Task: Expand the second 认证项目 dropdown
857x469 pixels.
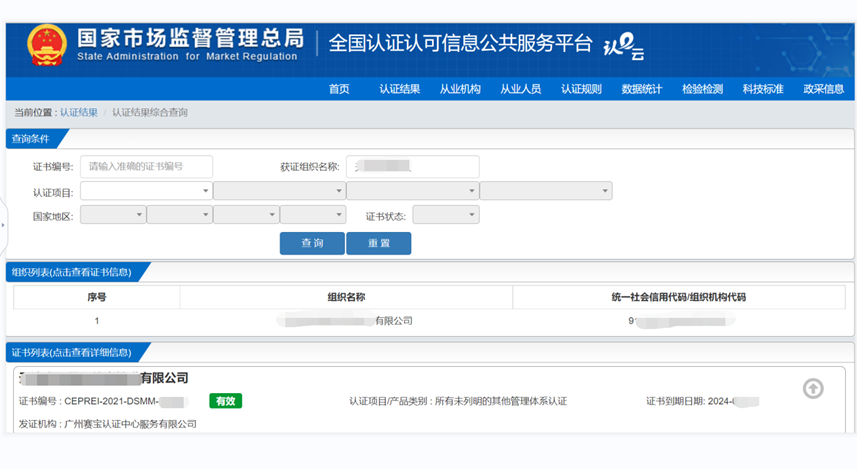Action: 279,191
